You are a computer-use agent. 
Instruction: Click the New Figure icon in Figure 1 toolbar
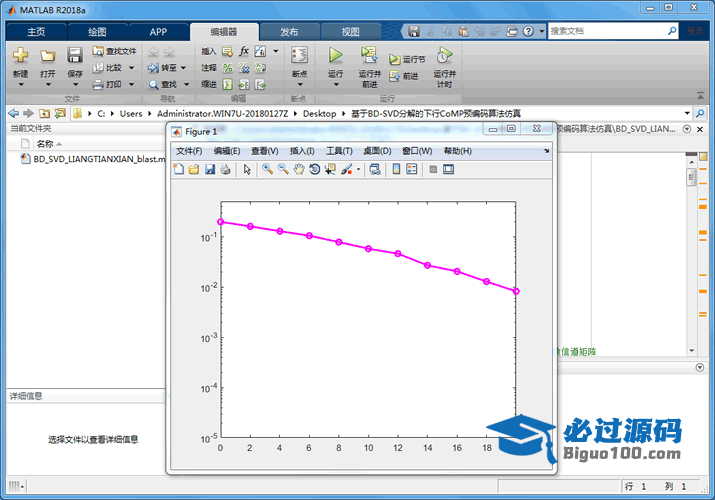pyautogui.click(x=179, y=170)
